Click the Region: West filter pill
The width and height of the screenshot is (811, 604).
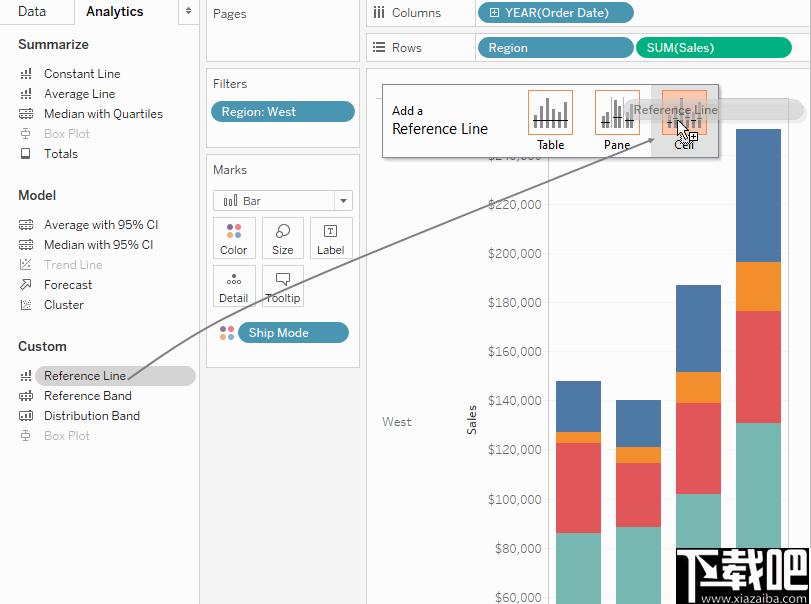(283, 112)
